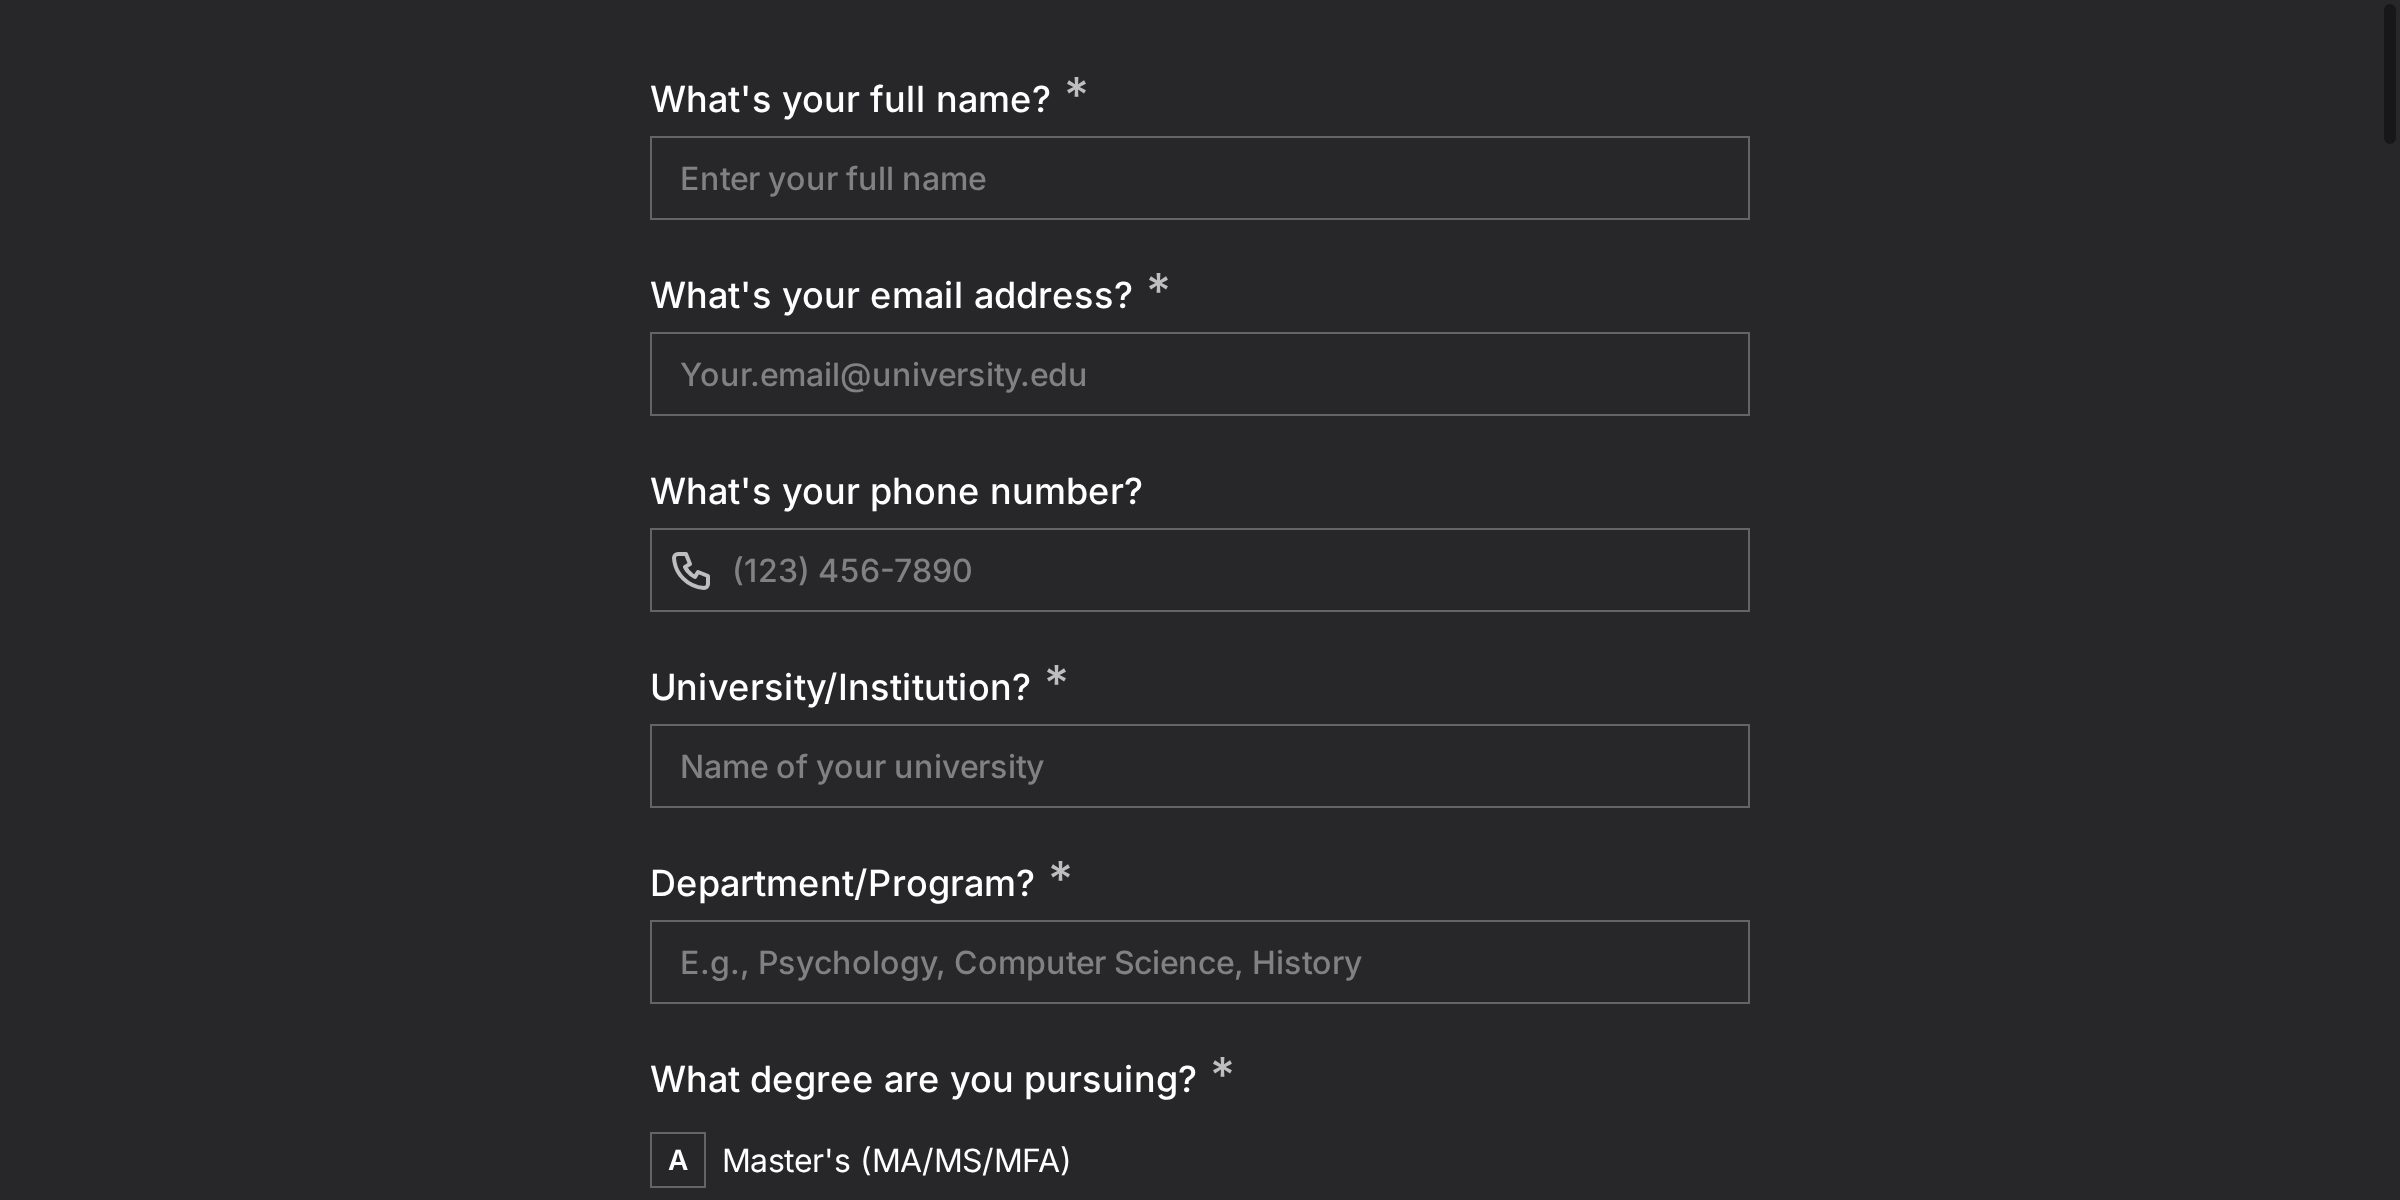Screen dimensions: 2400x1200
Task: Click the "What degree are you pursuing?" question
Action: (923, 1079)
